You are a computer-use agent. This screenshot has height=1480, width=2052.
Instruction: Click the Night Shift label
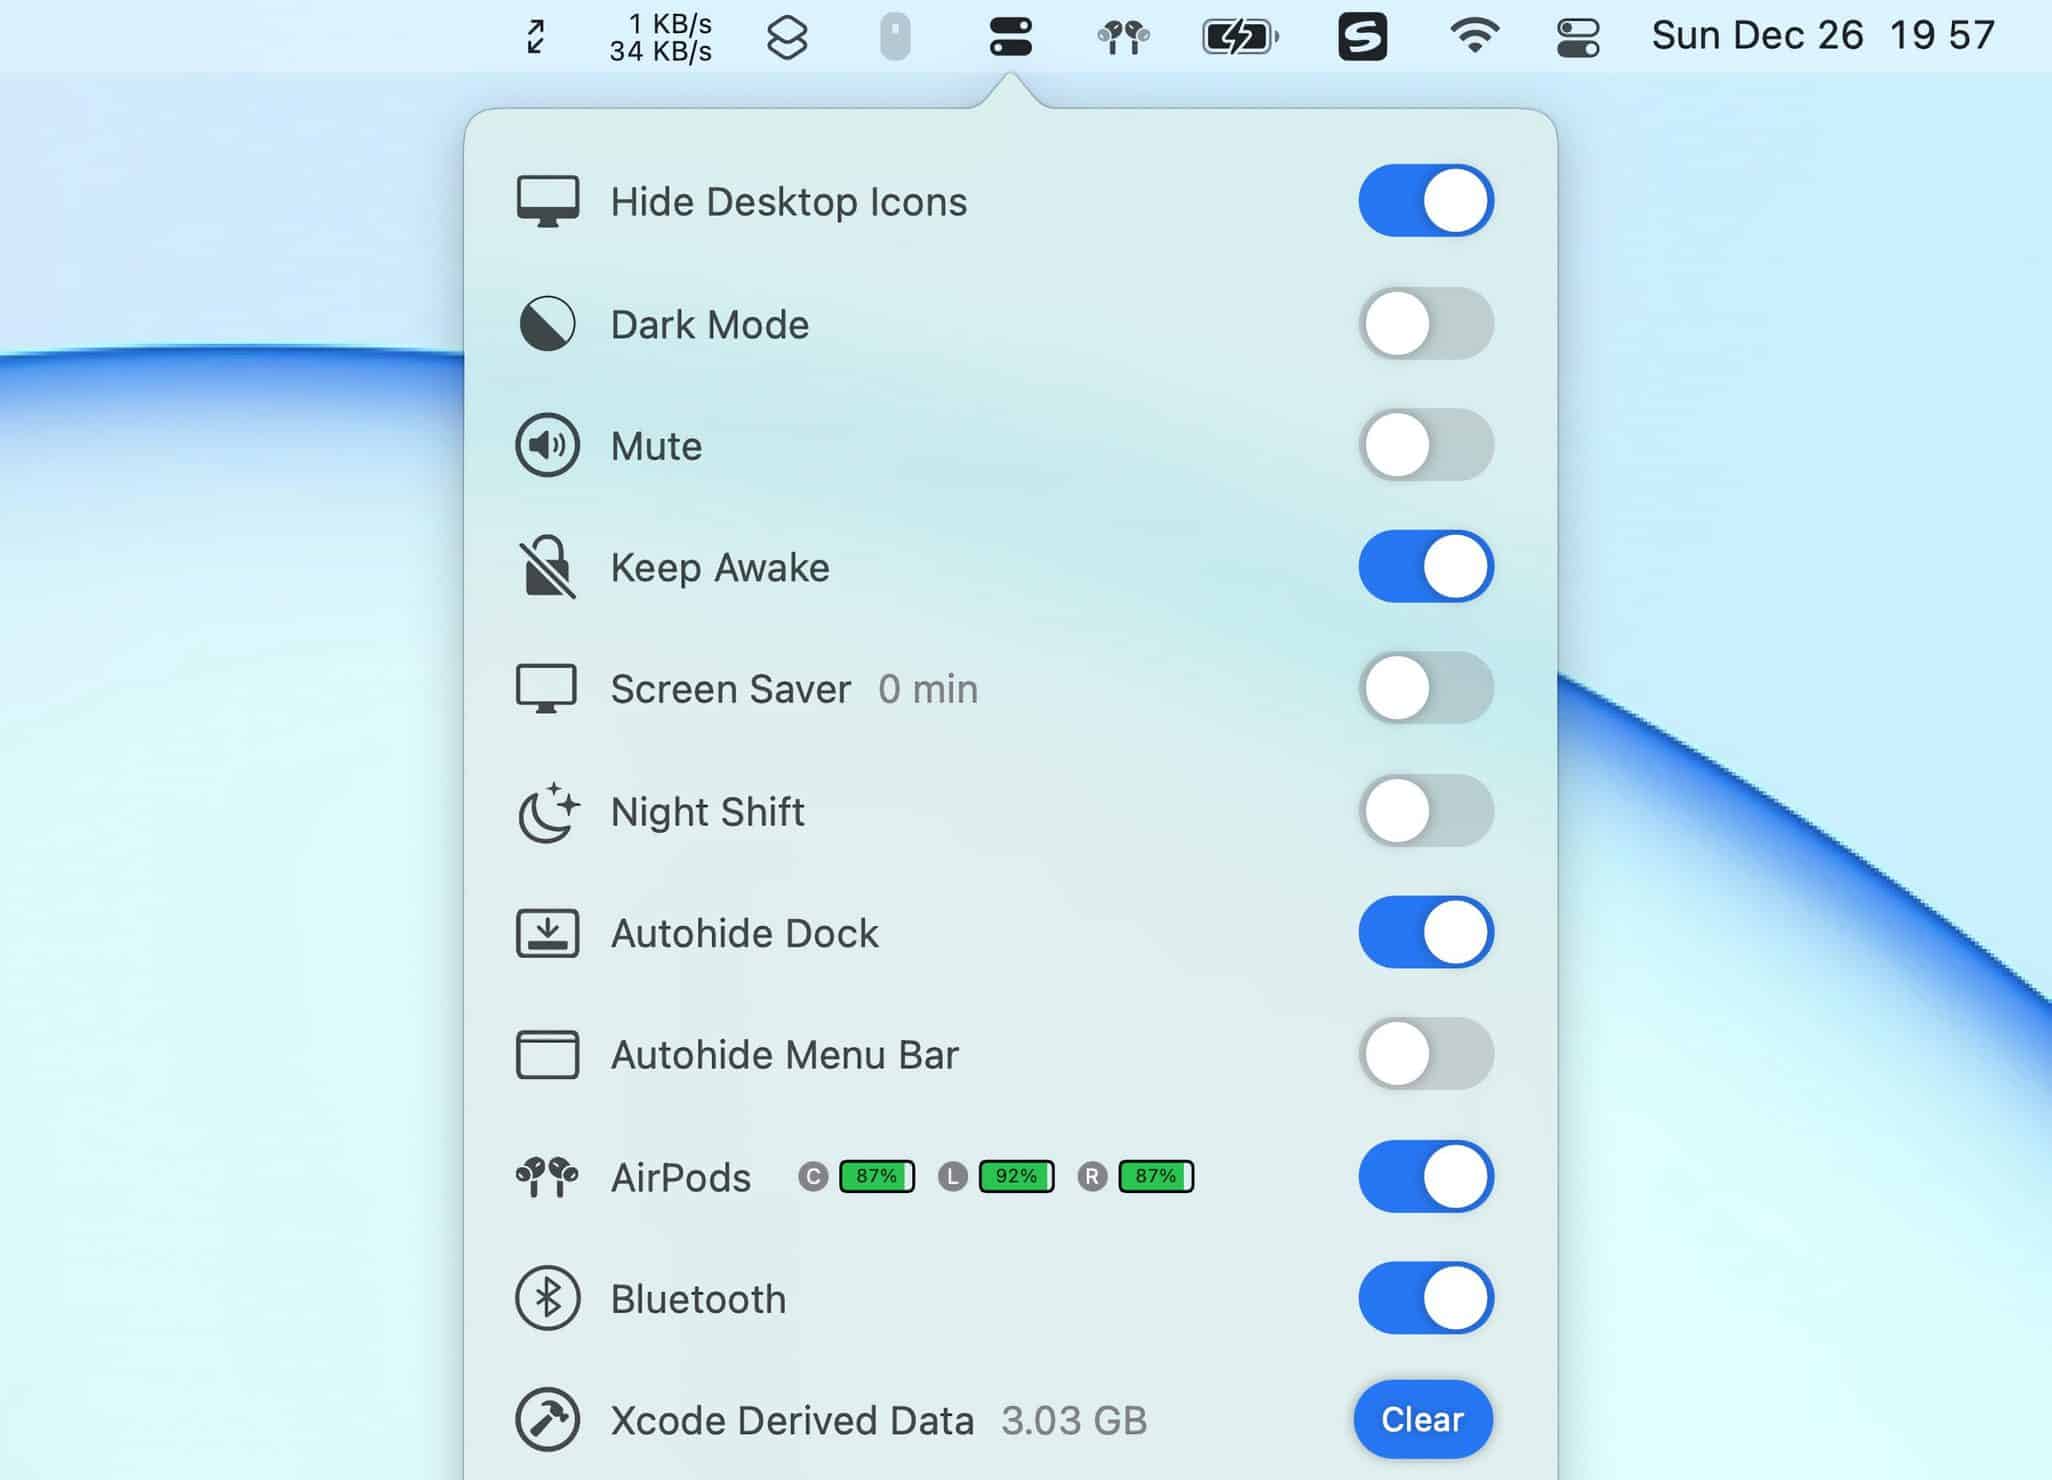pyautogui.click(x=708, y=811)
